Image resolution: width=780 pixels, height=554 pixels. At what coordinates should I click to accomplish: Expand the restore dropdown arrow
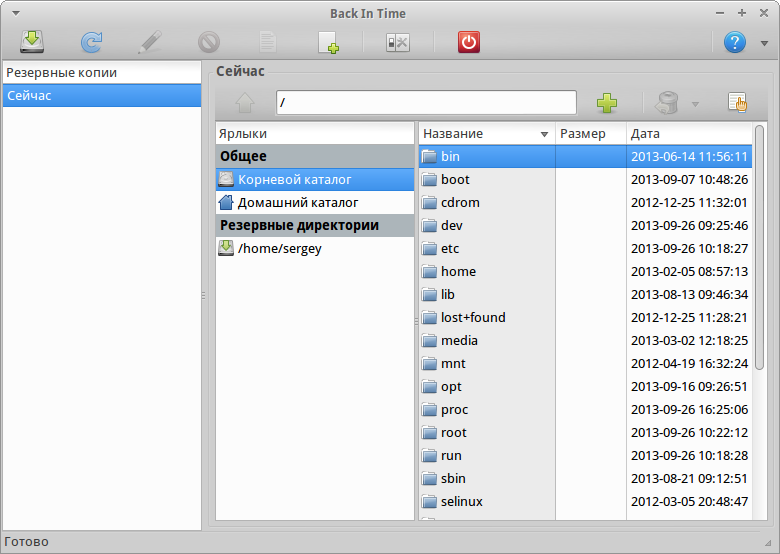(x=694, y=103)
